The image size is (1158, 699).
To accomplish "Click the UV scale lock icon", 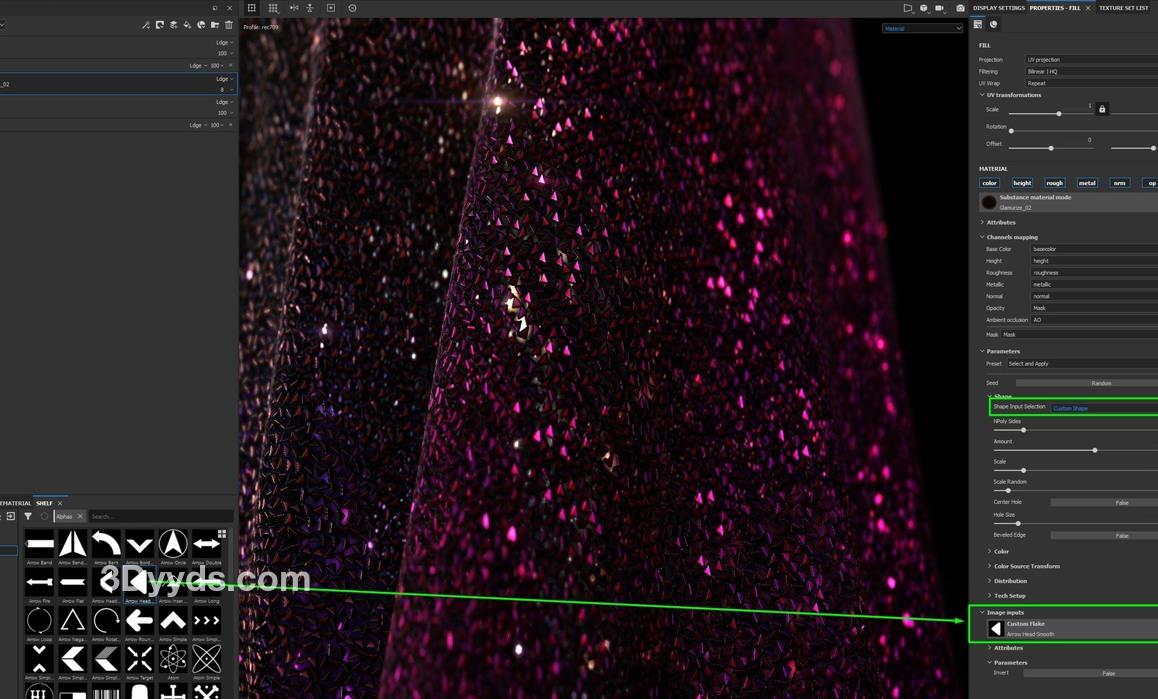I will (x=1102, y=109).
